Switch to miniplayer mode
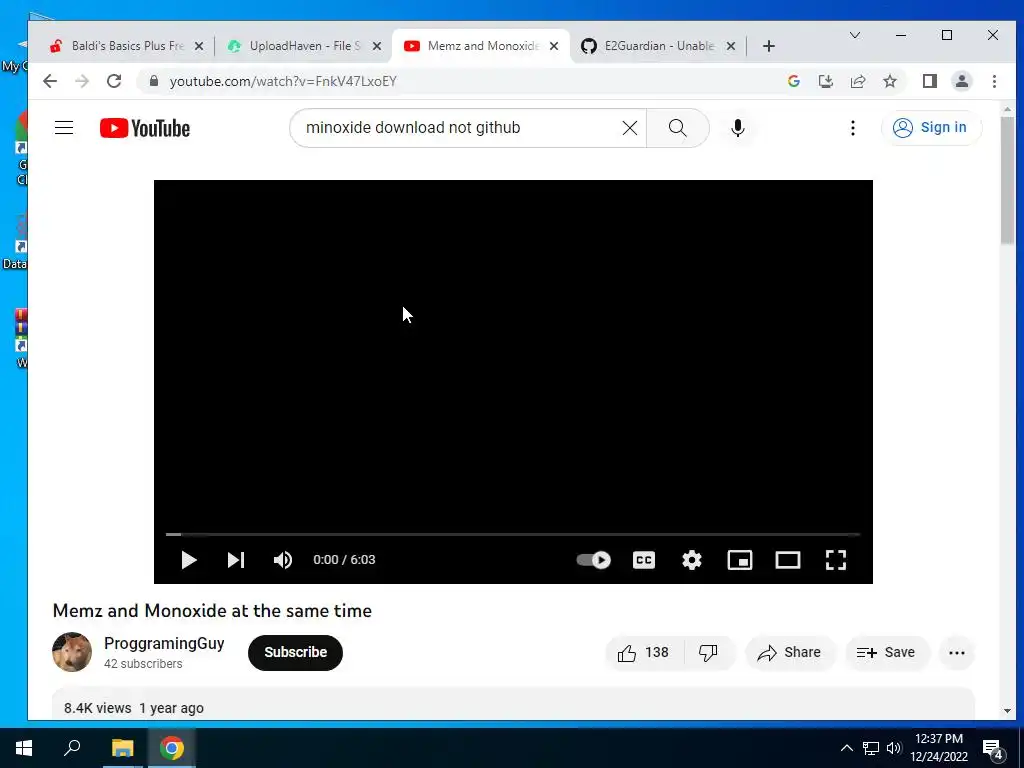 (x=740, y=560)
